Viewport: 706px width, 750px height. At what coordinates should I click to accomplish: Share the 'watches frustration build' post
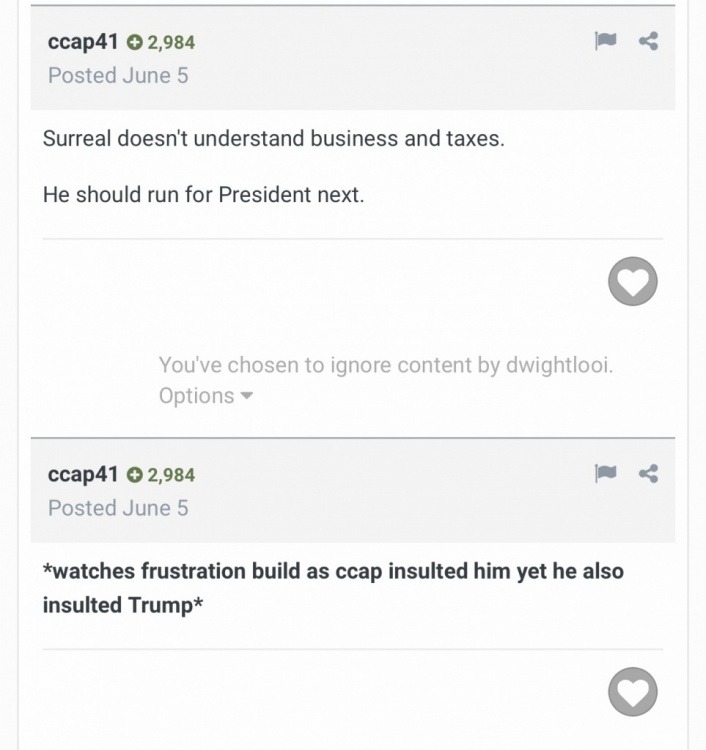click(x=648, y=474)
